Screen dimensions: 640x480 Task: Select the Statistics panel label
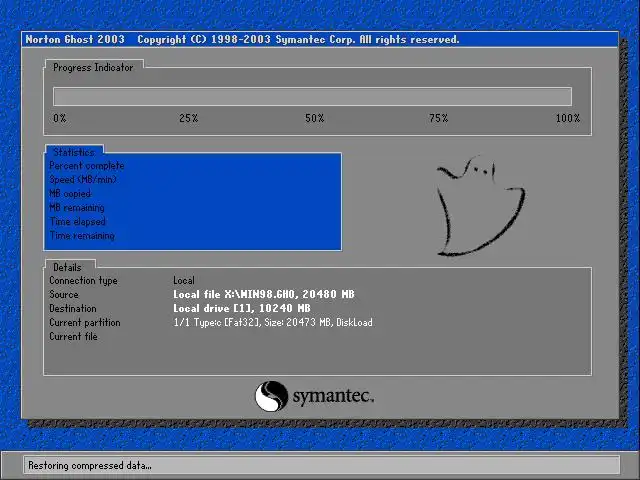point(74,152)
